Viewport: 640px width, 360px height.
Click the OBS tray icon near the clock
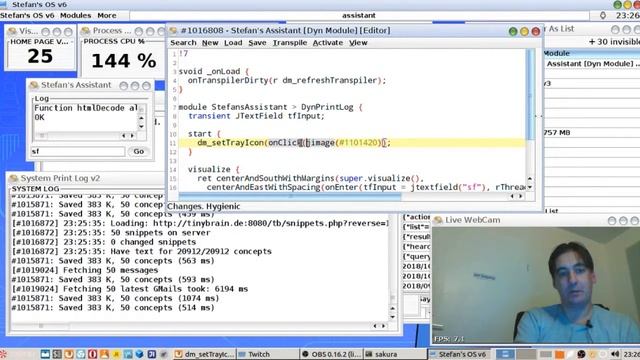(581, 354)
